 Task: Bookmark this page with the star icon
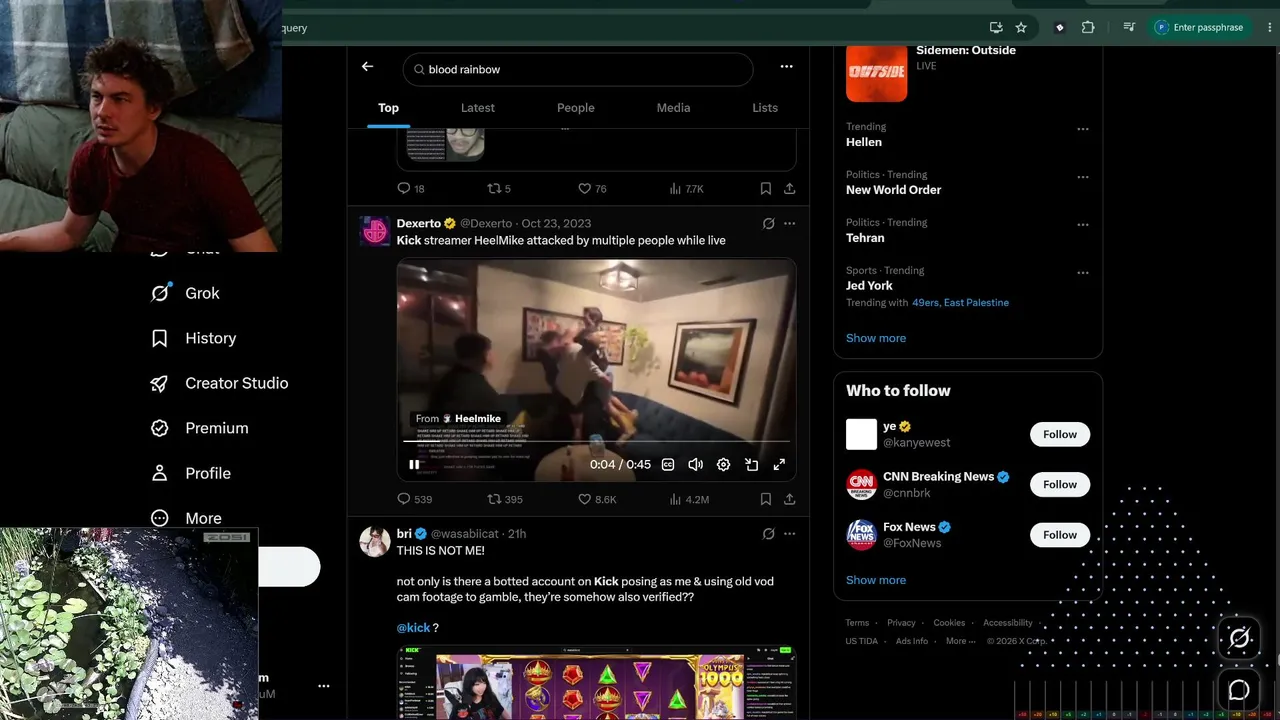(1021, 27)
